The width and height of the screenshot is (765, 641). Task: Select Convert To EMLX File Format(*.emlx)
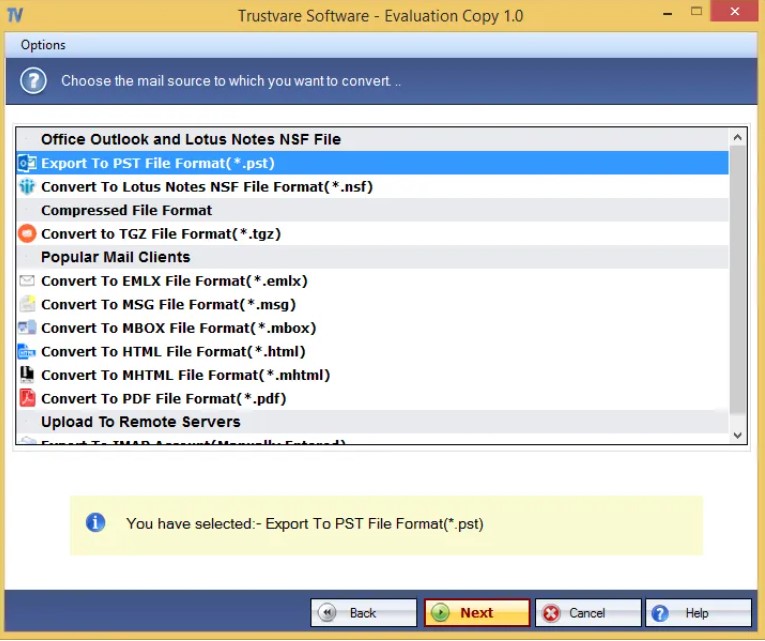point(372,280)
